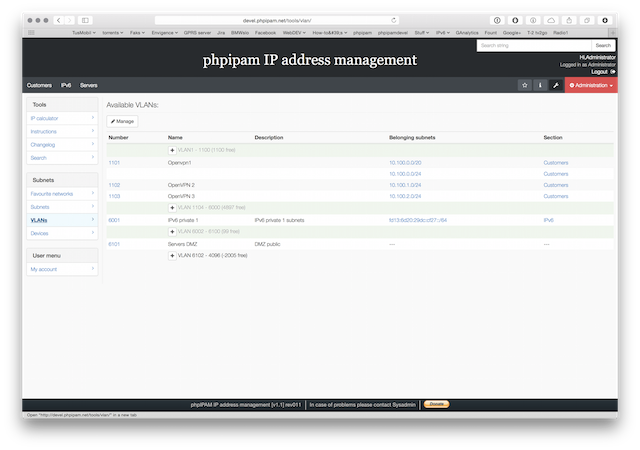
Task: Open the Stuff bookmarks dropdown
Action: coord(422,33)
